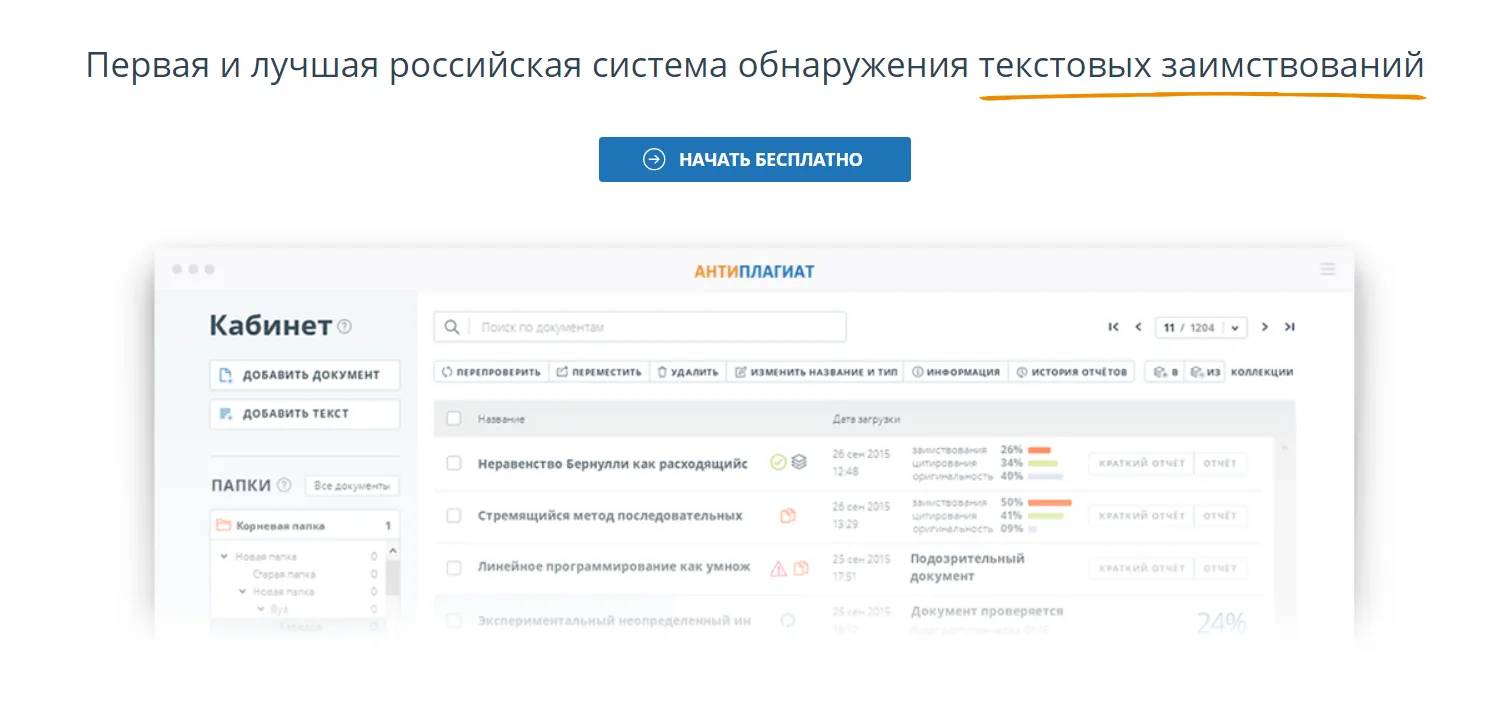Open Краткий отчёт for Стремящийся метод
Image resolution: width=1510 pixels, height=728 pixels.
[1141, 516]
